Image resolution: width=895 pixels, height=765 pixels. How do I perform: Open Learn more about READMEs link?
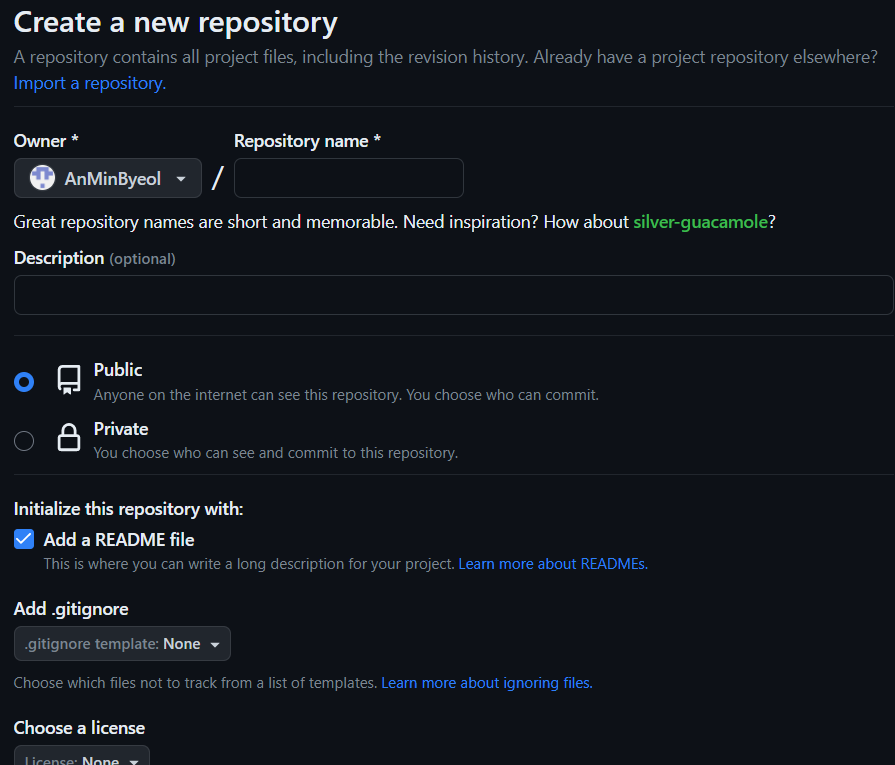click(x=553, y=564)
